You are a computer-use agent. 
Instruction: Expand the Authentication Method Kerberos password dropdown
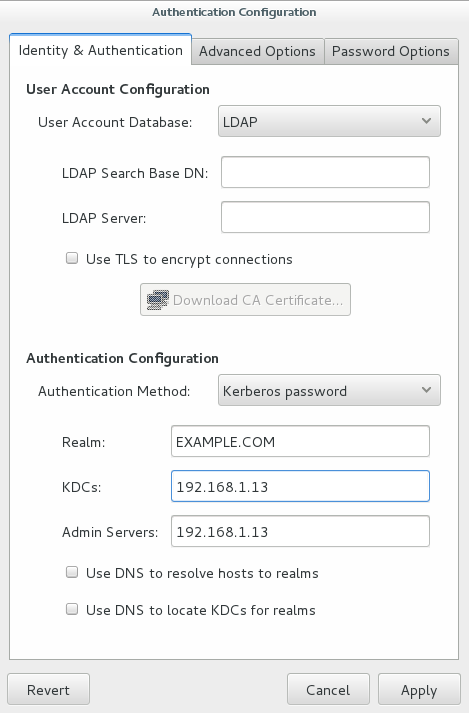tap(329, 390)
